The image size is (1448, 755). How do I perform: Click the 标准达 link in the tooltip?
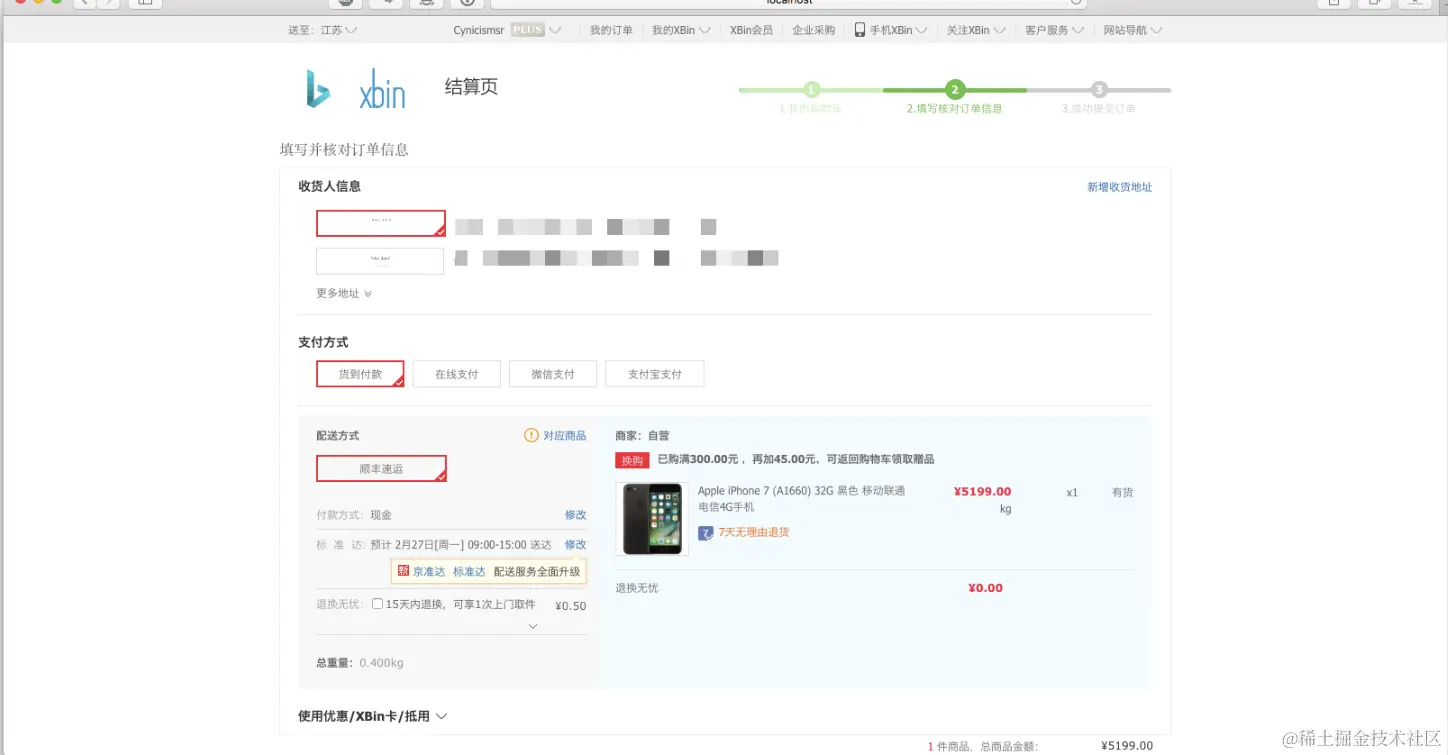(x=469, y=572)
